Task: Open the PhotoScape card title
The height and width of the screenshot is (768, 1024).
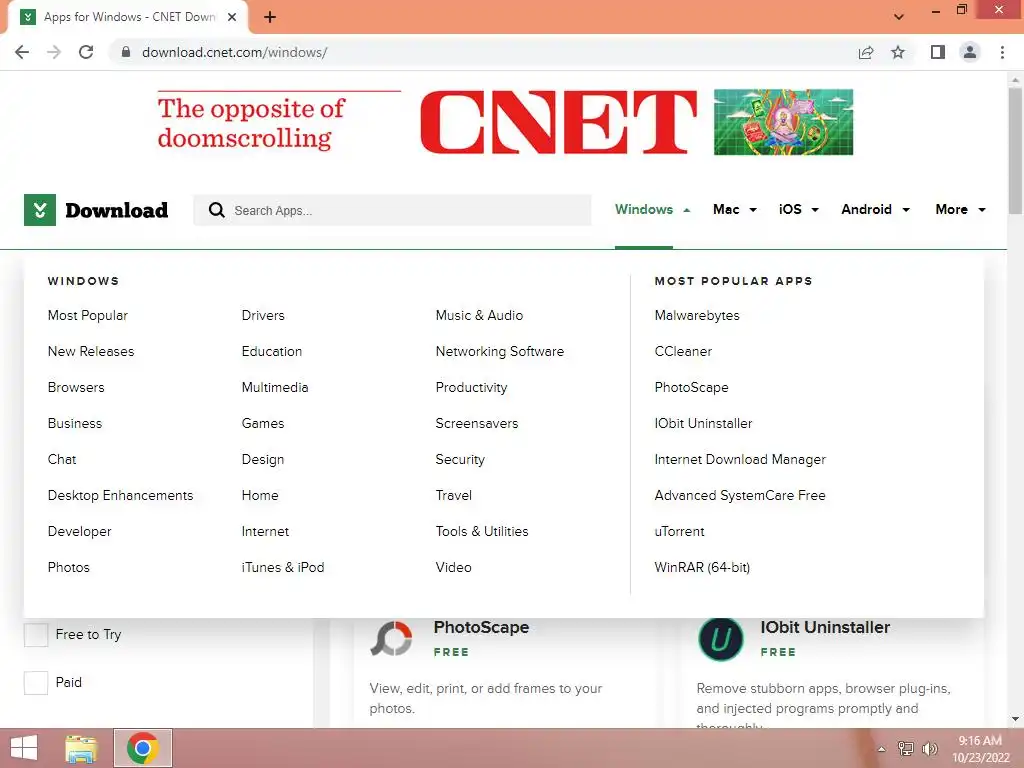Action: pyautogui.click(x=481, y=627)
